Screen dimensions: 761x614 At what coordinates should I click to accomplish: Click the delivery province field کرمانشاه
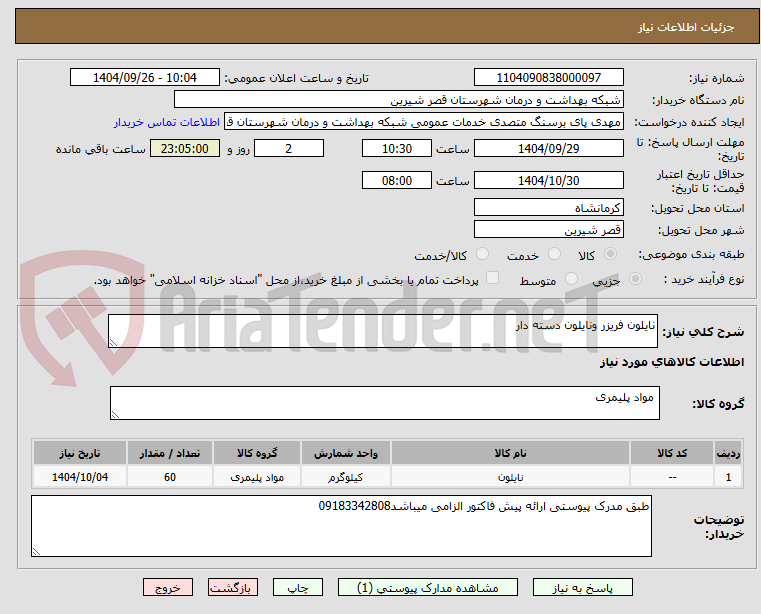click(x=548, y=207)
